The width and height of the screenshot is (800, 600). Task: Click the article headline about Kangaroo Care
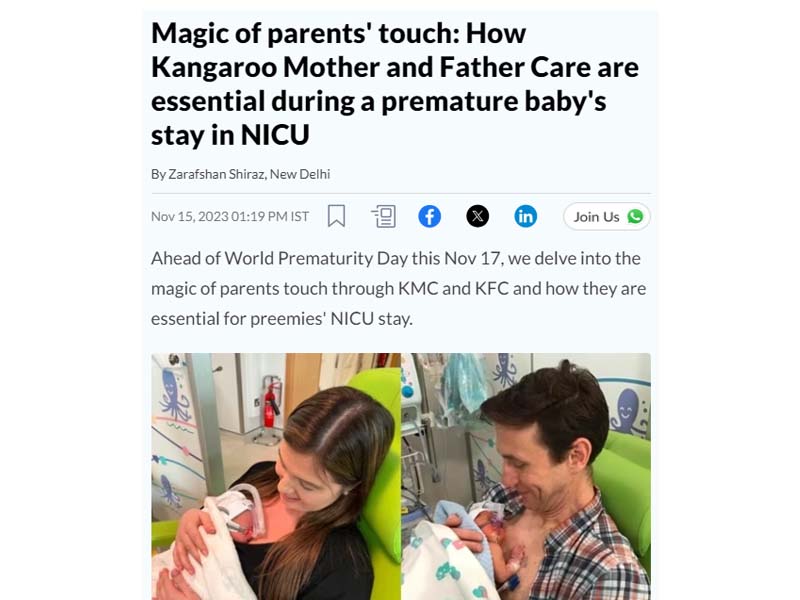395,84
